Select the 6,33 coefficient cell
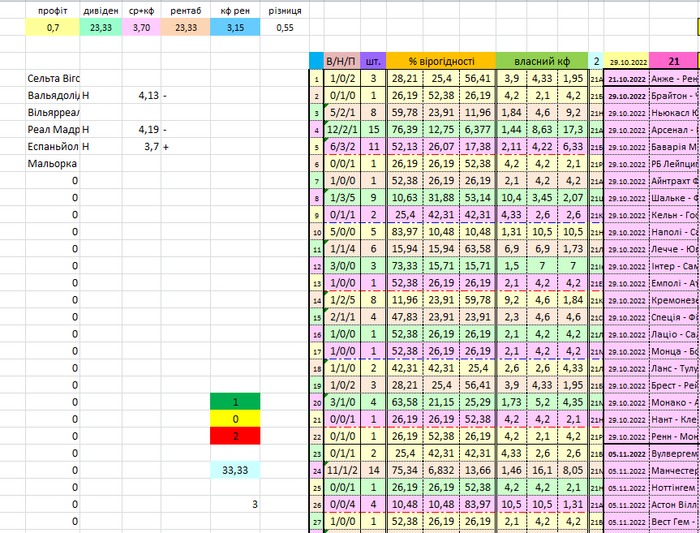 tap(573, 146)
